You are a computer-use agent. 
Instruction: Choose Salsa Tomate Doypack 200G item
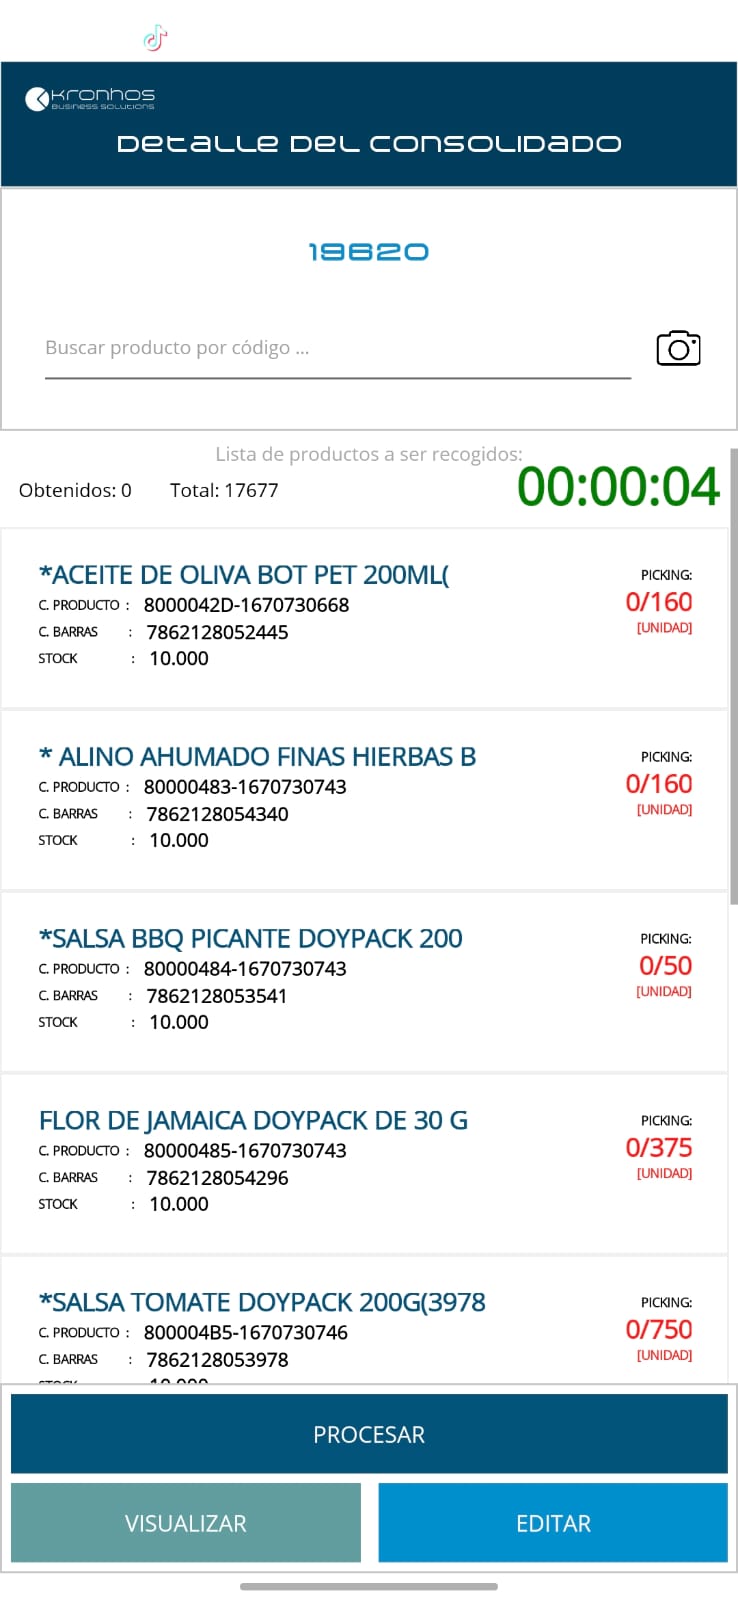(x=262, y=1303)
